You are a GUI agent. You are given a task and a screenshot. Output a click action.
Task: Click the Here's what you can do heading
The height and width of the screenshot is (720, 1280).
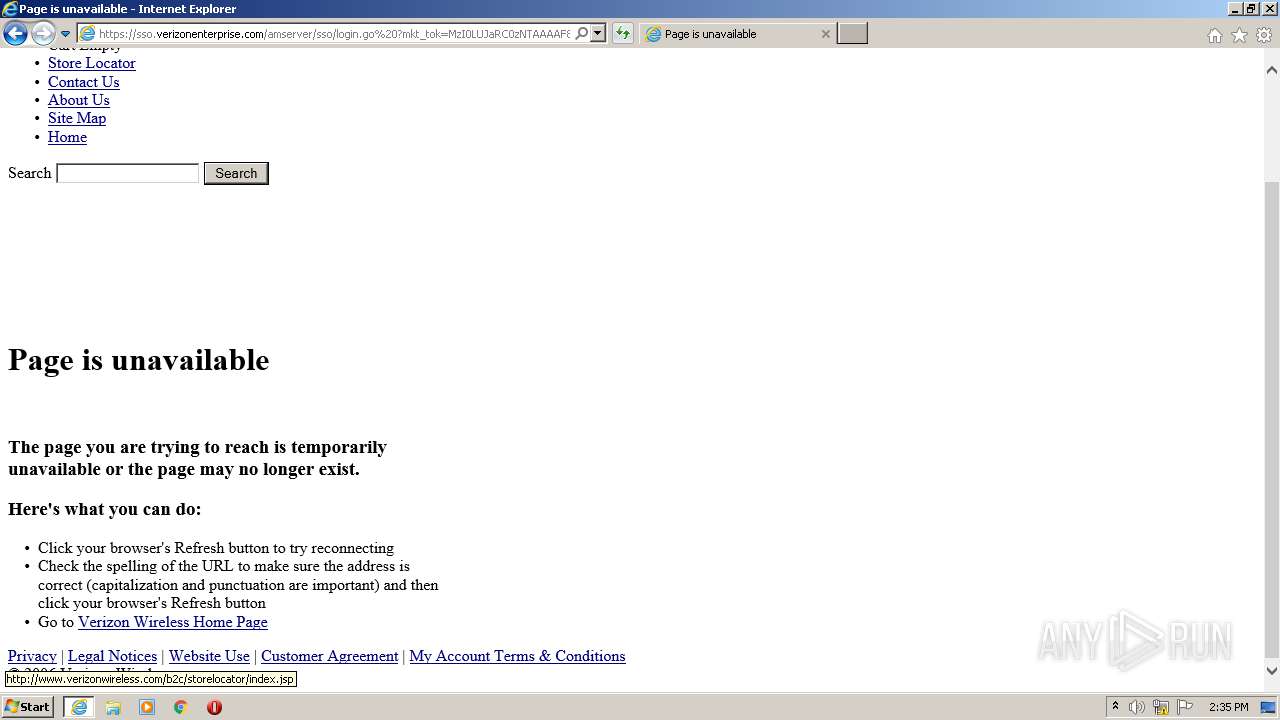tap(105, 509)
